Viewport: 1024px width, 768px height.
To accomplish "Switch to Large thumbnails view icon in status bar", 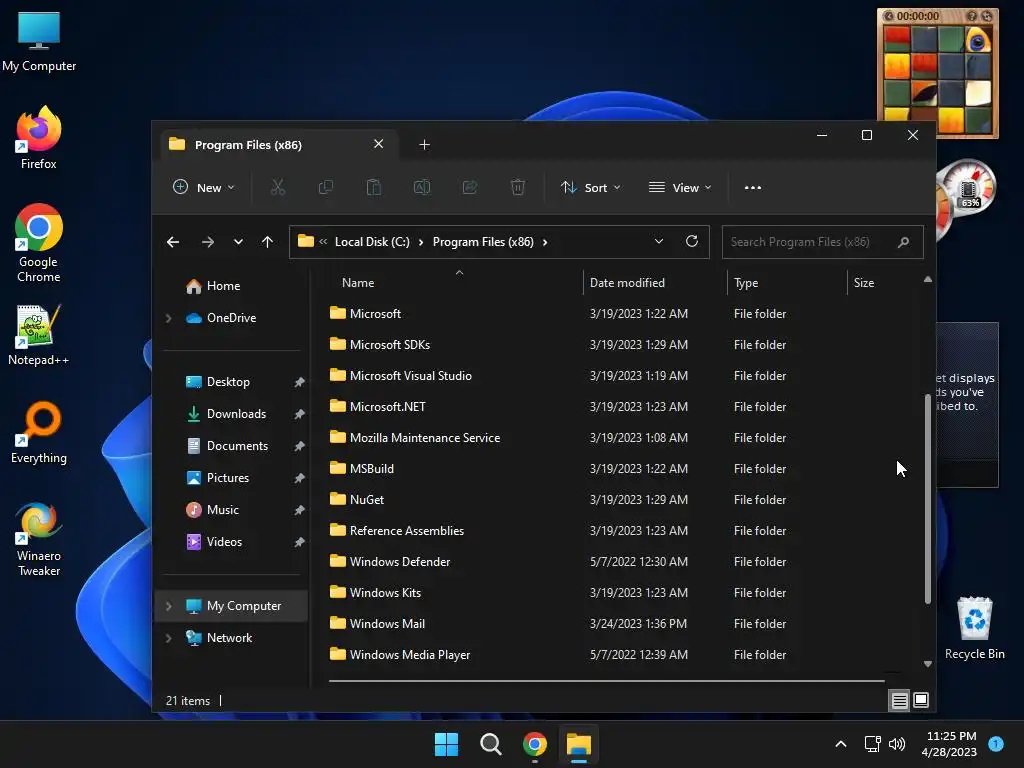I will tap(921, 700).
